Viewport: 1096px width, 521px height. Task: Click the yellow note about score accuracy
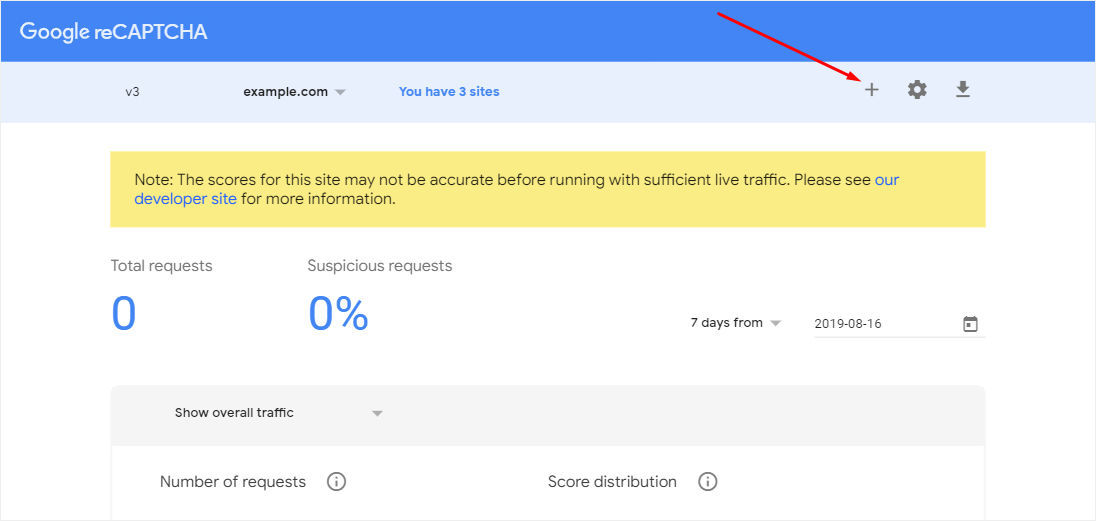pos(548,190)
